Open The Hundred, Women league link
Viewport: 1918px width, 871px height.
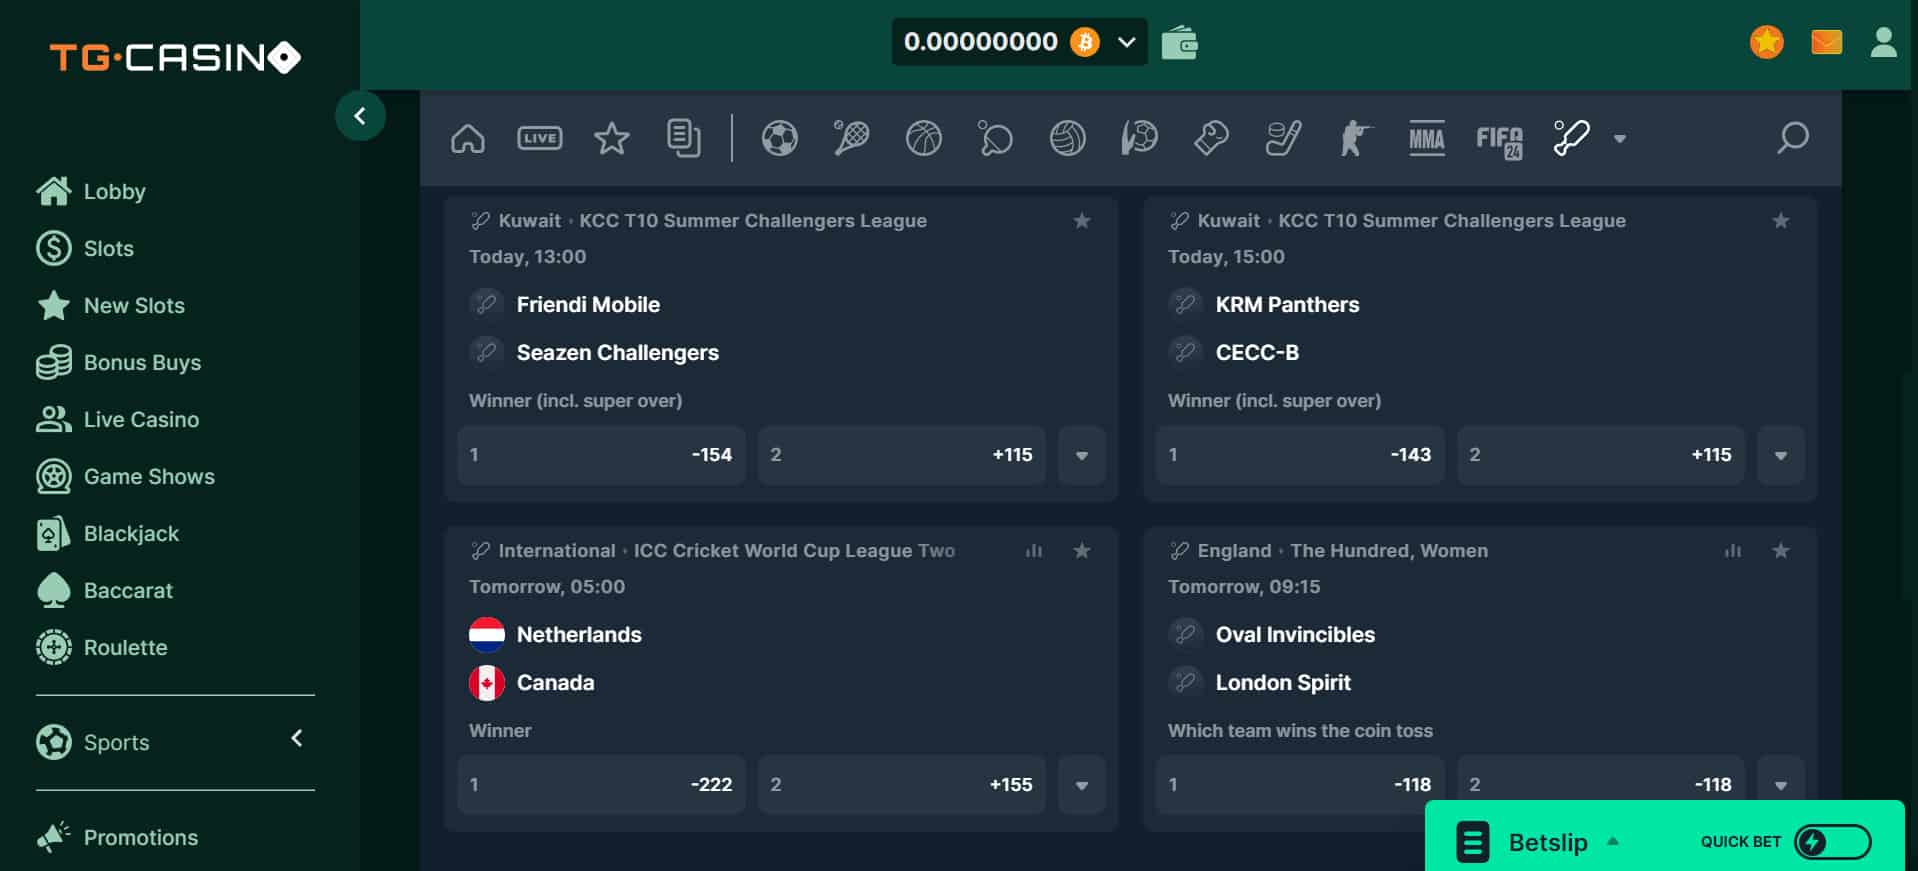(x=1389, y=551)
